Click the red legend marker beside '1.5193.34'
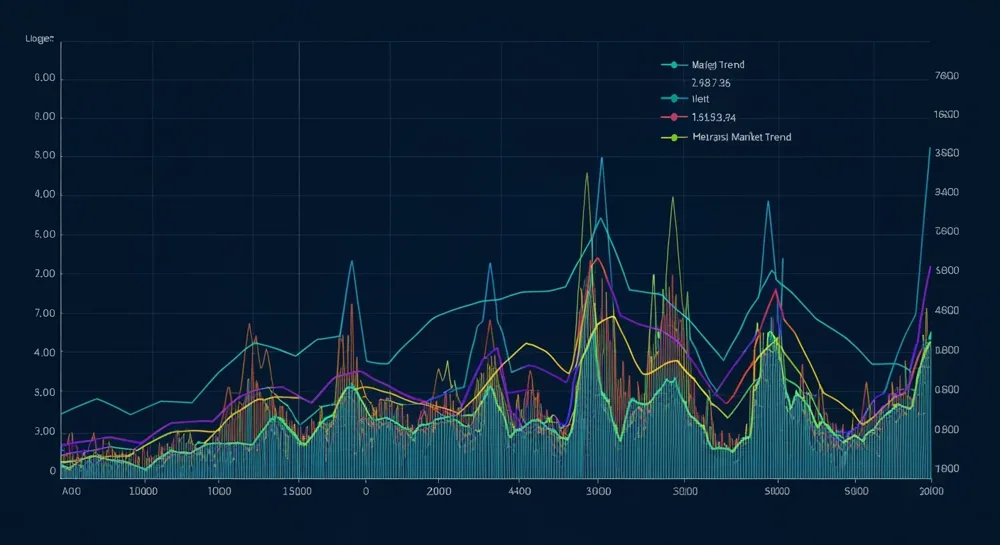Viewport: 1000px width, 545px height. tap(674, 117)
